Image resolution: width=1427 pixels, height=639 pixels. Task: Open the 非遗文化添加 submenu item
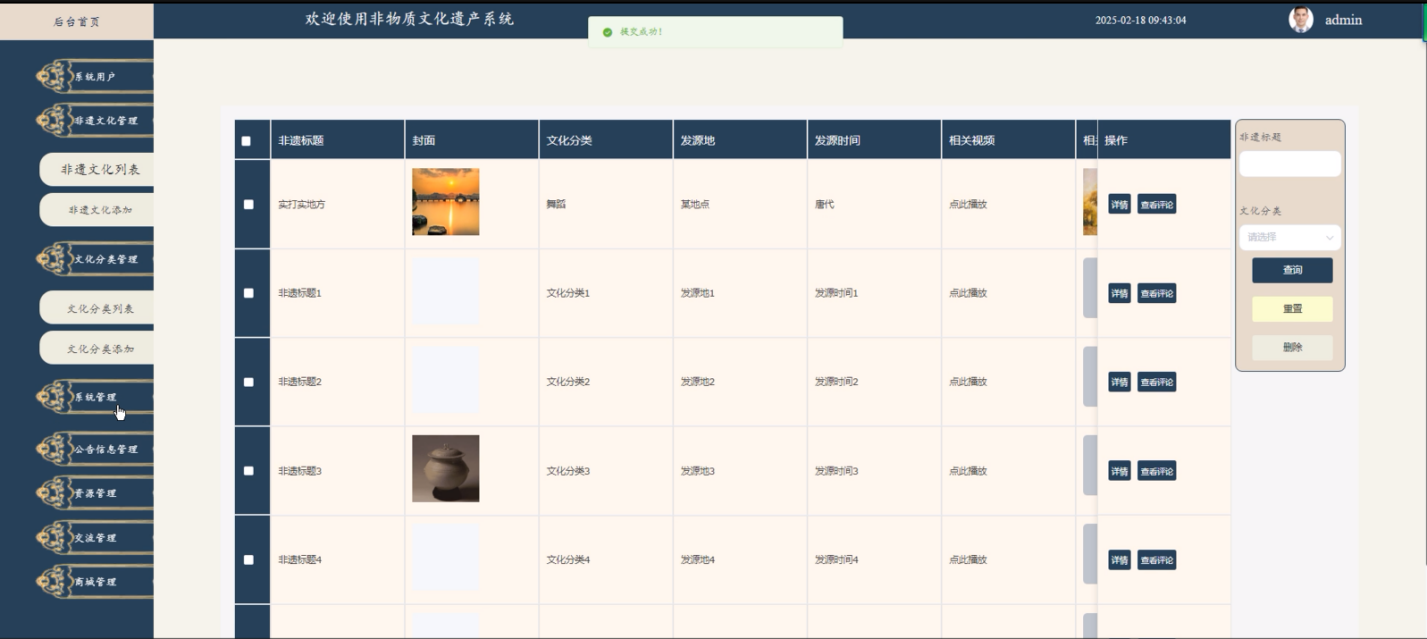[98, 210]
